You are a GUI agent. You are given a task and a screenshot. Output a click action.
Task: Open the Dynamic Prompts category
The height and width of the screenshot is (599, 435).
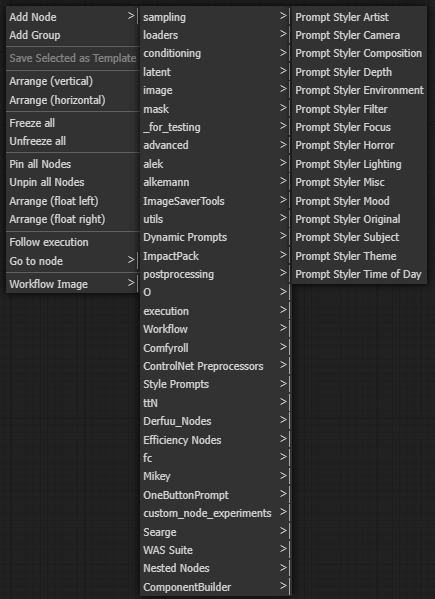215,238
